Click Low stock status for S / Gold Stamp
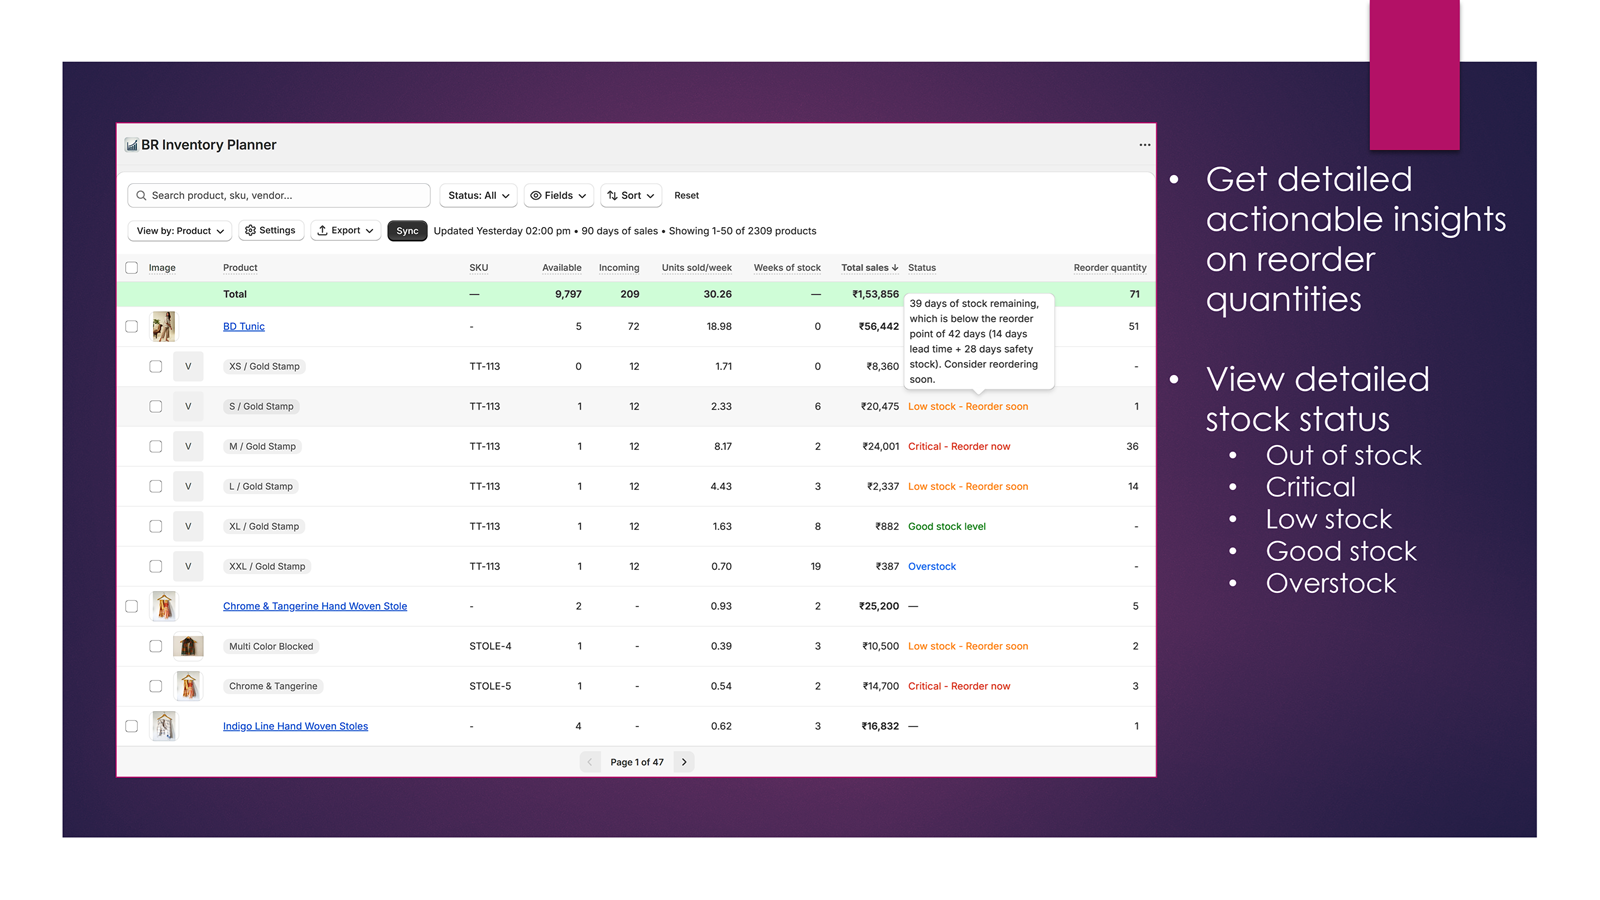This screenshot has width=1600, height=900. 968,407
